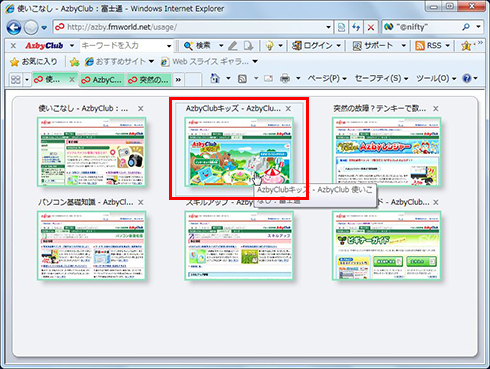The image size is (490, 369).
Task: Close the 突然の故障？ thumbnail
Action: [x=436, y=109]
